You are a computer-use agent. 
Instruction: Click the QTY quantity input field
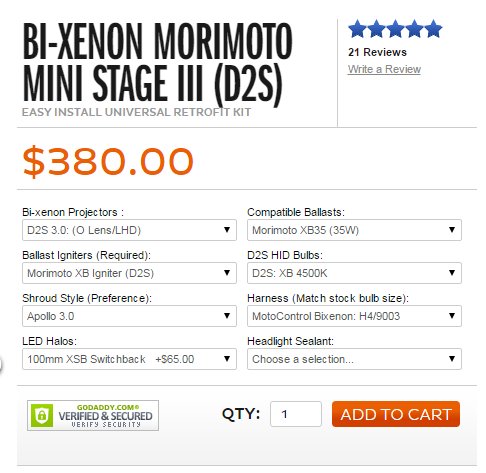[296, 414]
